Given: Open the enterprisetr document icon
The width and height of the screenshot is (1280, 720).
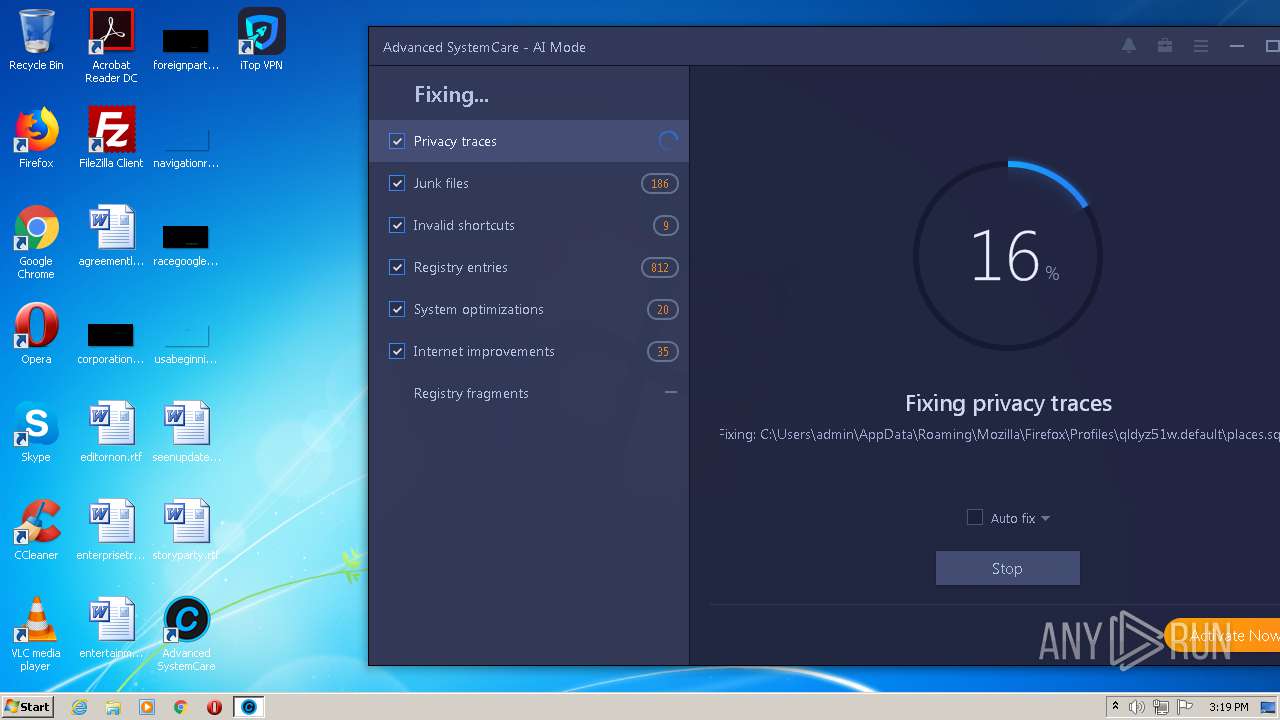Looking at the screenshot, I should click(111, 530).
